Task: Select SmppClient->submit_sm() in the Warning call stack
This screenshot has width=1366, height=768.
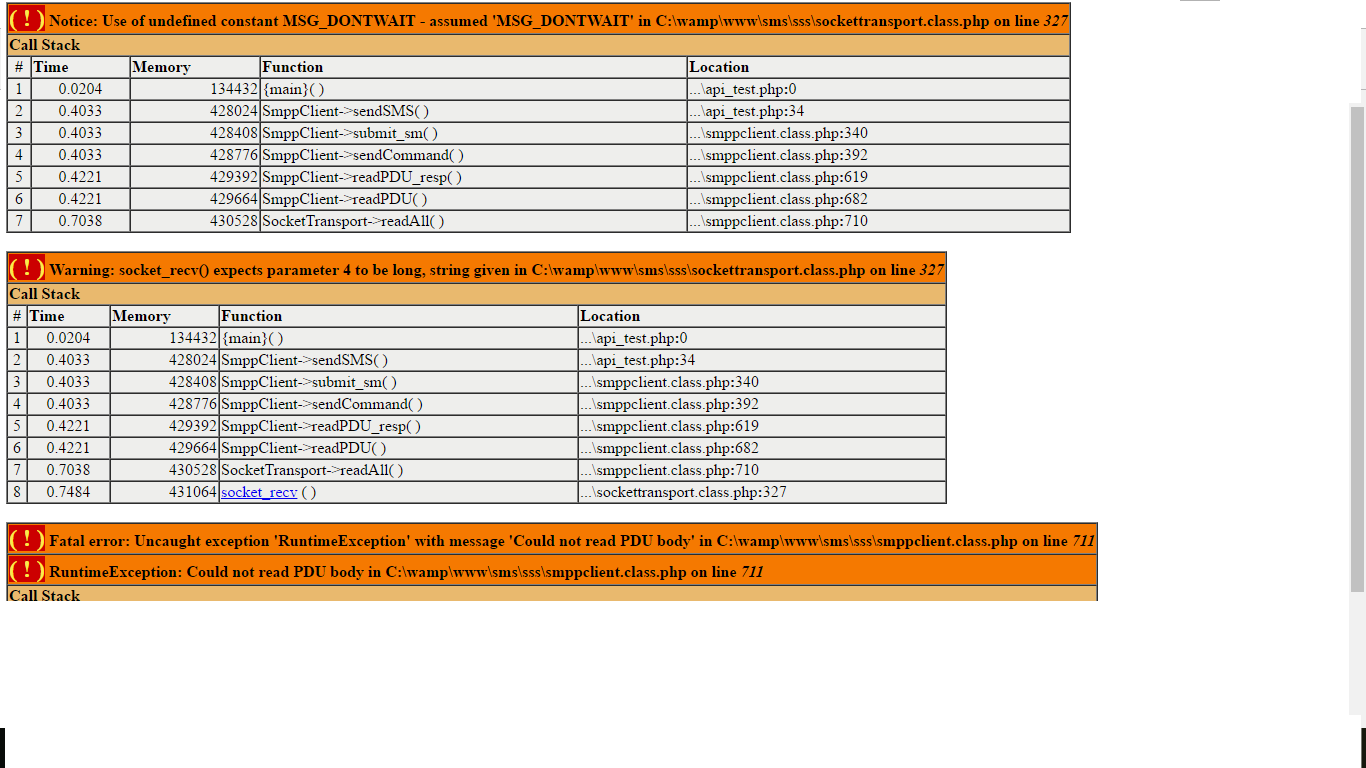Action: tap(310, 382)
